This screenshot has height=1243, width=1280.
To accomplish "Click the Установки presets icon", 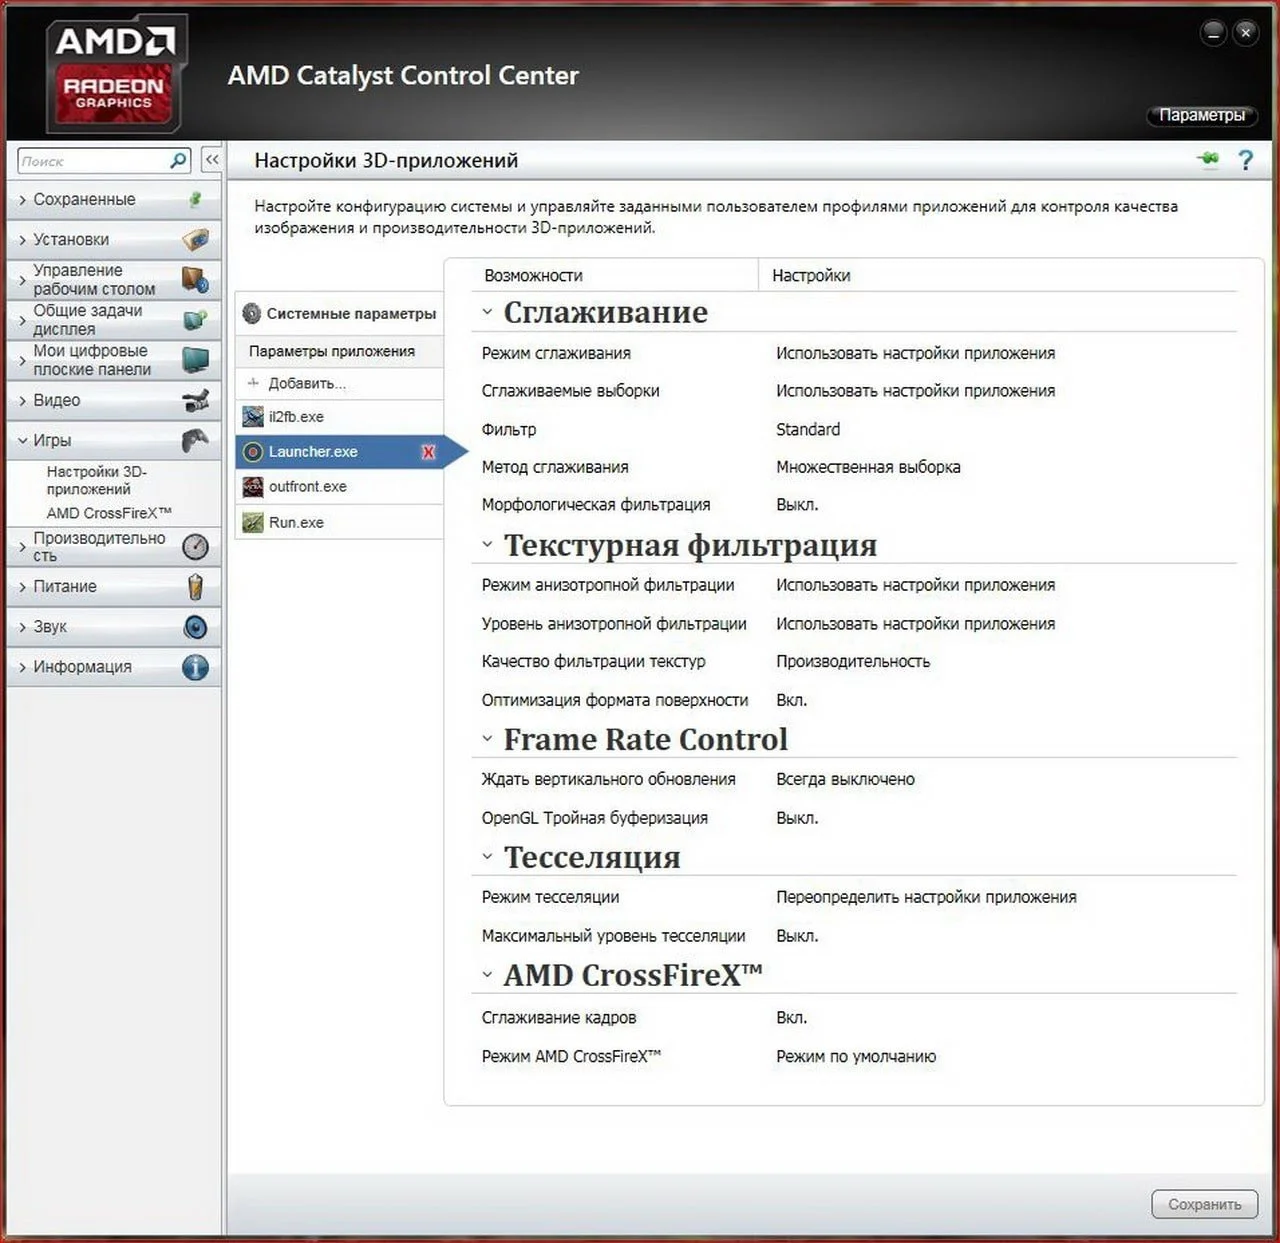I will point(196,240).
